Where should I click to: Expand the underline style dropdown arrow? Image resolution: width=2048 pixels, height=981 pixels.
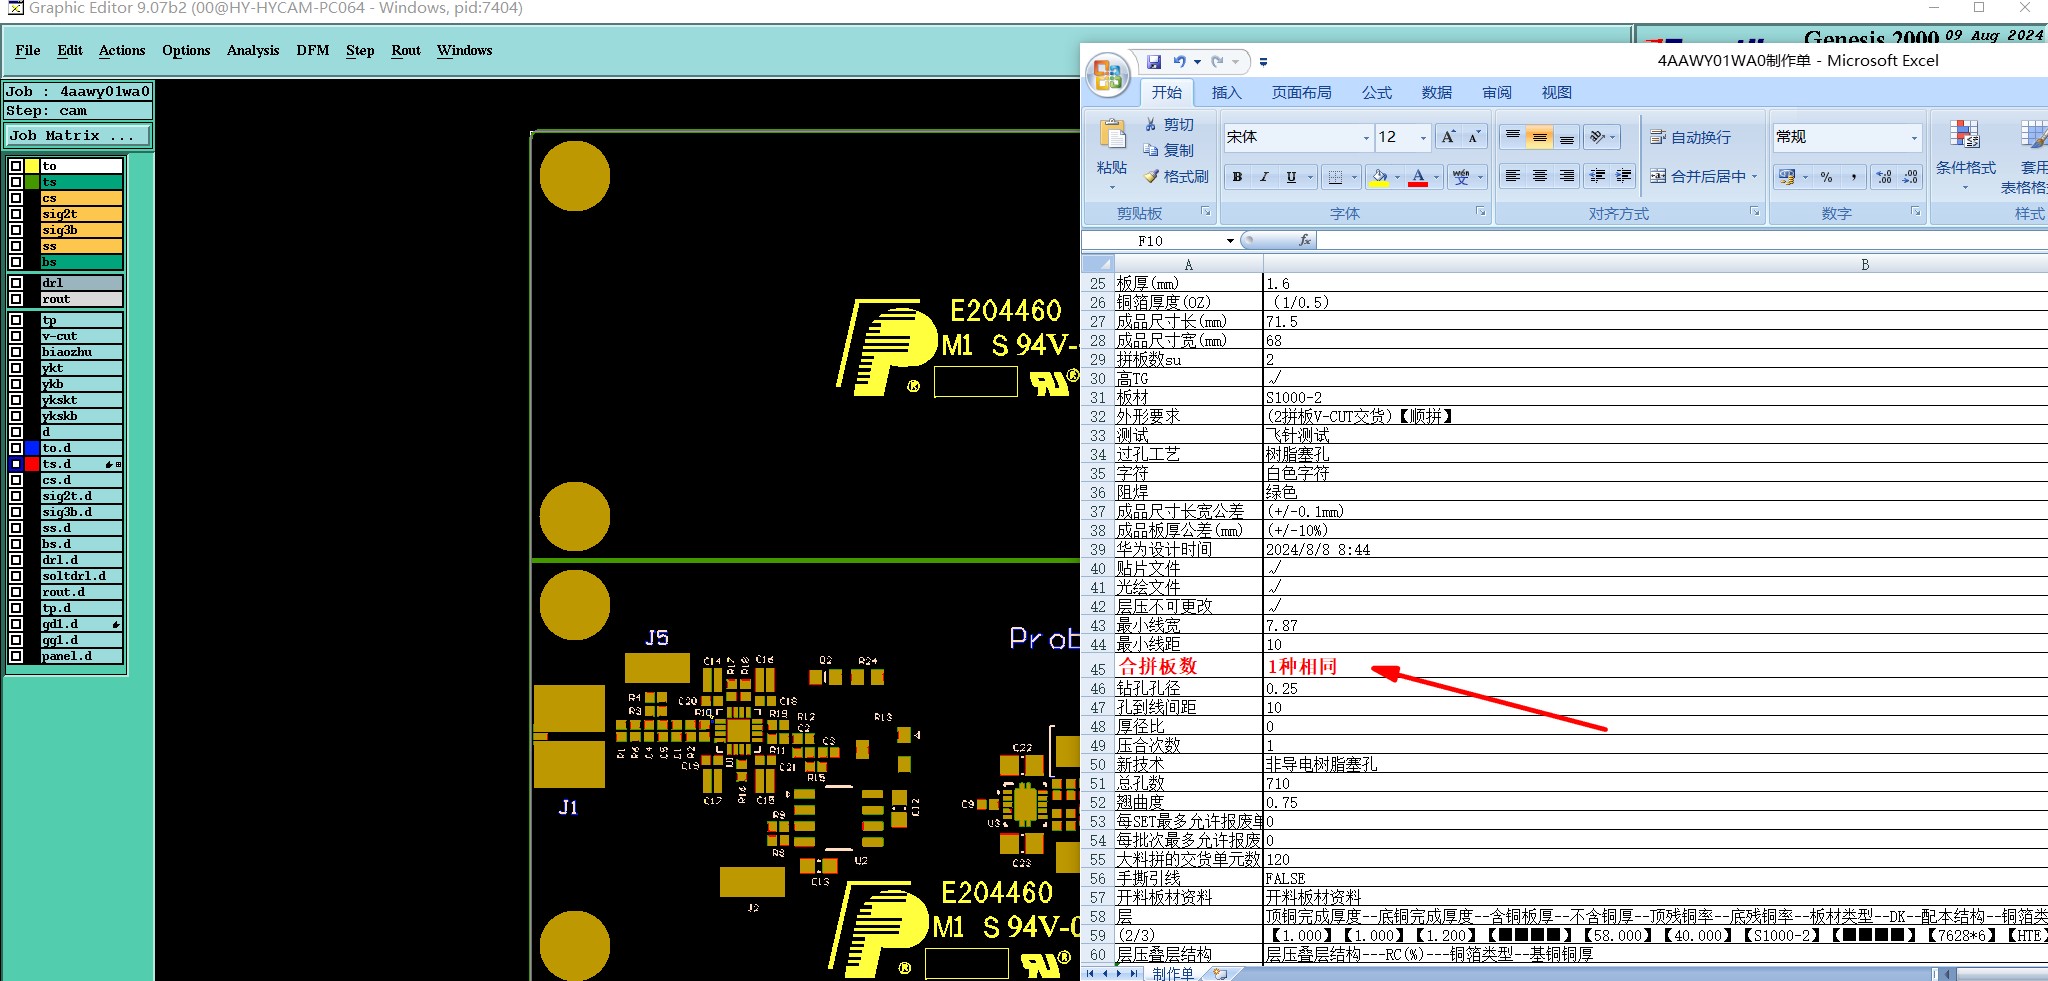(x=1309, y=177)
